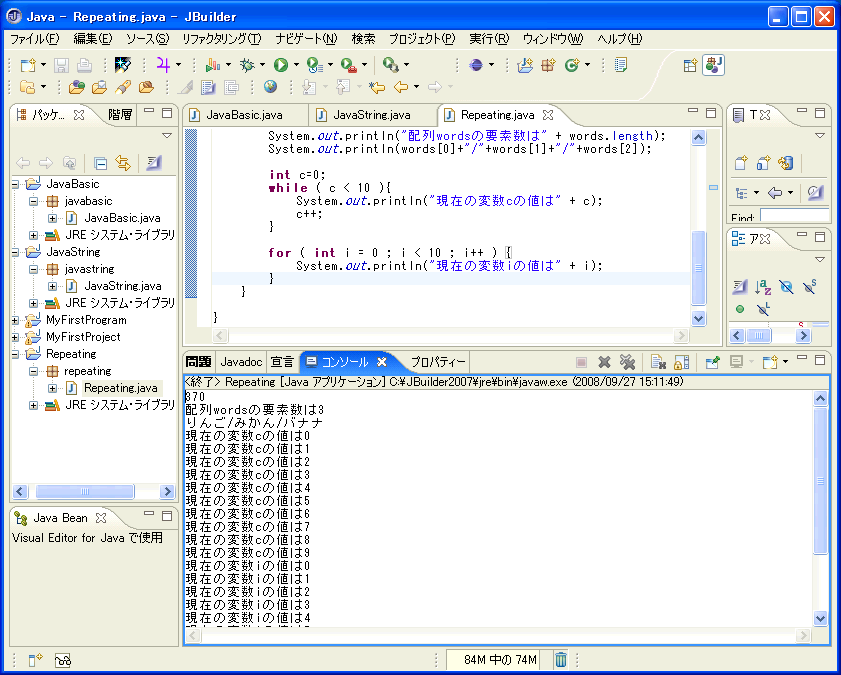This screenshot has width=841, height=675.
Task: Click the New Java Class icon
Action: pyautogui.click(x=572, y=64)
